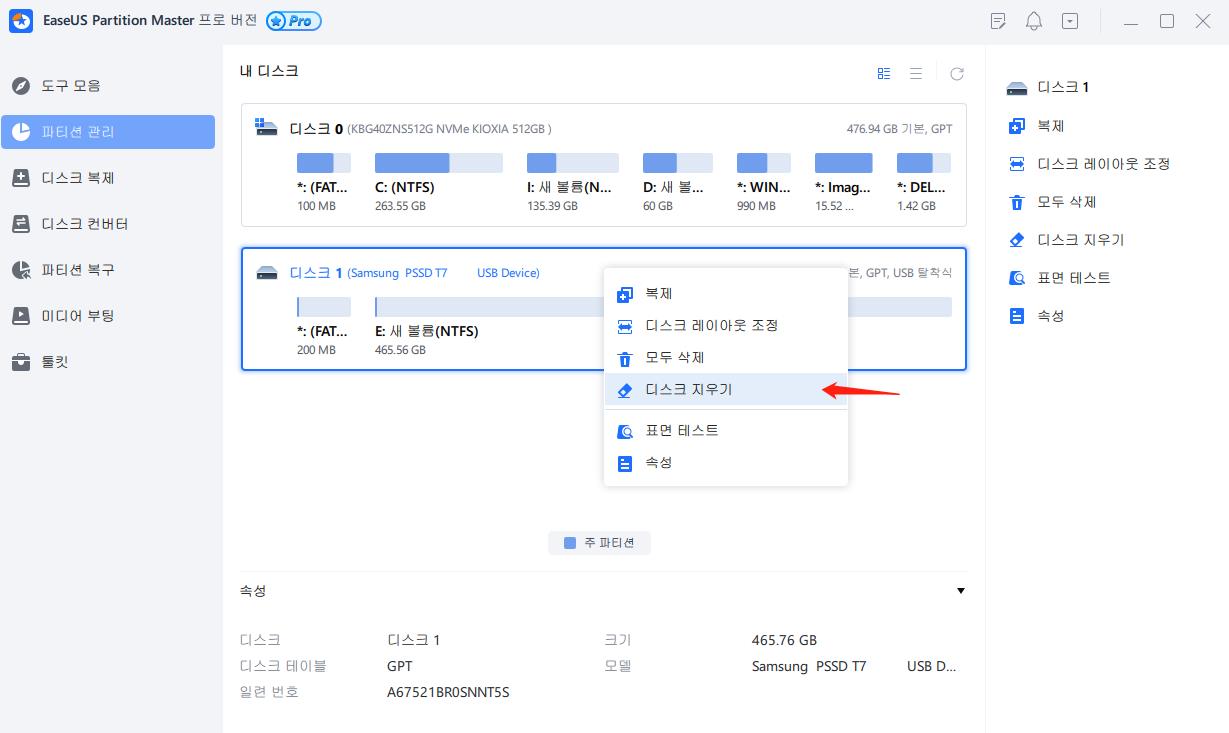
Task: Open 툴킷 in the sidebar
Action: pyautogui.click(x=108, y=362)
